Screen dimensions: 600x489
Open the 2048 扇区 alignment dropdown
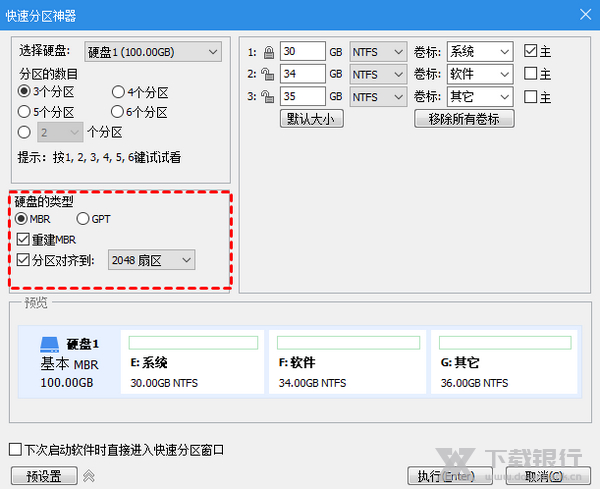[152, 260]
